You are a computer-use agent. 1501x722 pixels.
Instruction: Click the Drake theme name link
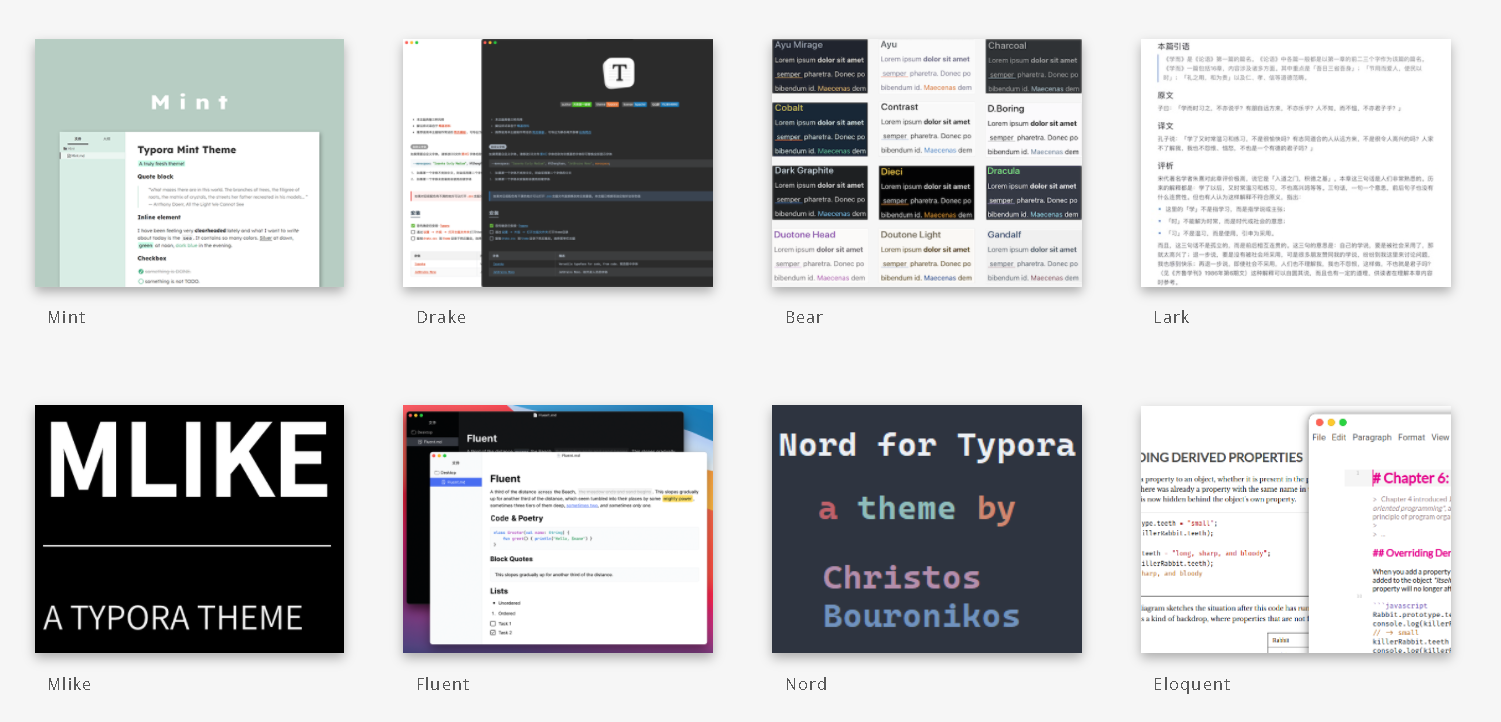coord(442,317)
